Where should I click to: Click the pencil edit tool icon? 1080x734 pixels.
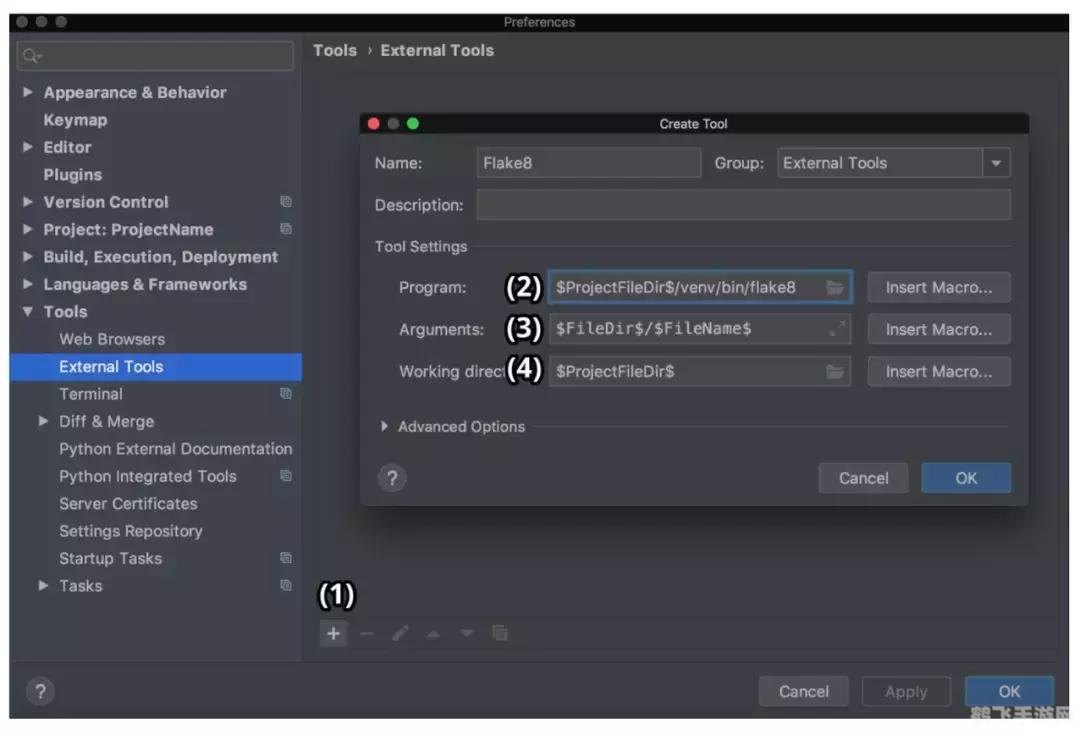400,633
